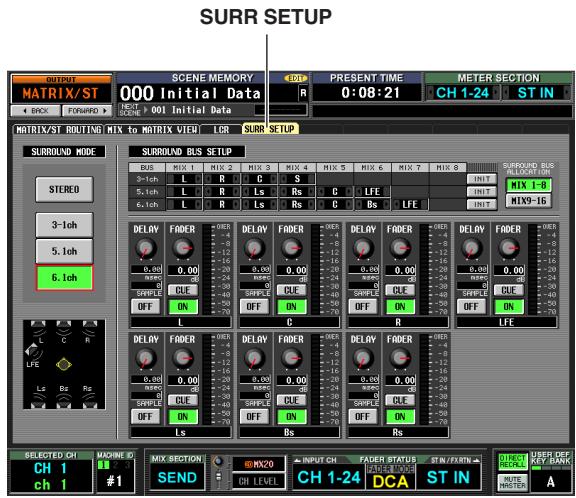
Task: Click the C channel delay msec field
Action: [255, 269]
